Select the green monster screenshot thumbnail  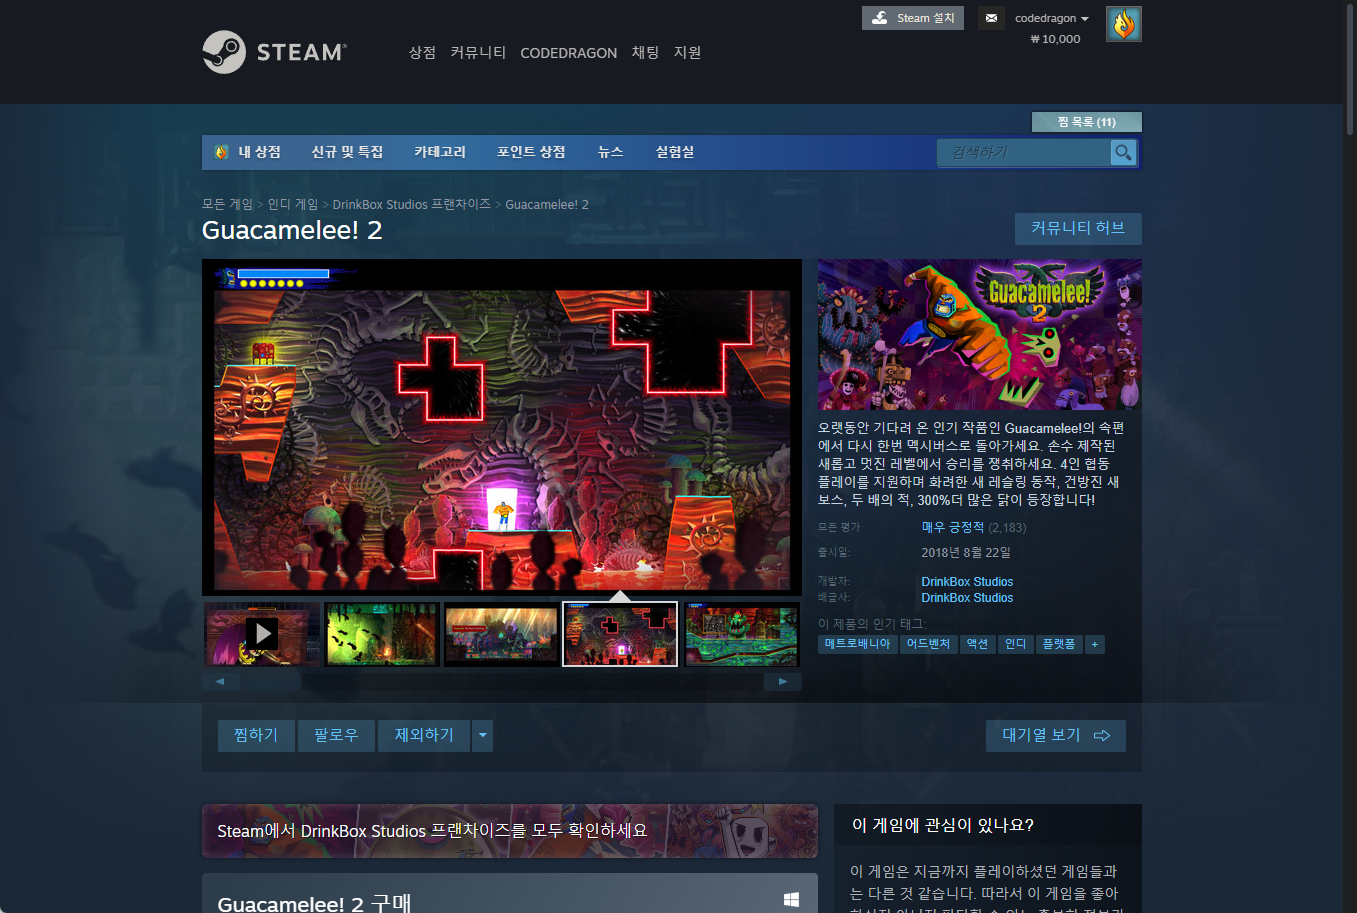coord(742,634)
